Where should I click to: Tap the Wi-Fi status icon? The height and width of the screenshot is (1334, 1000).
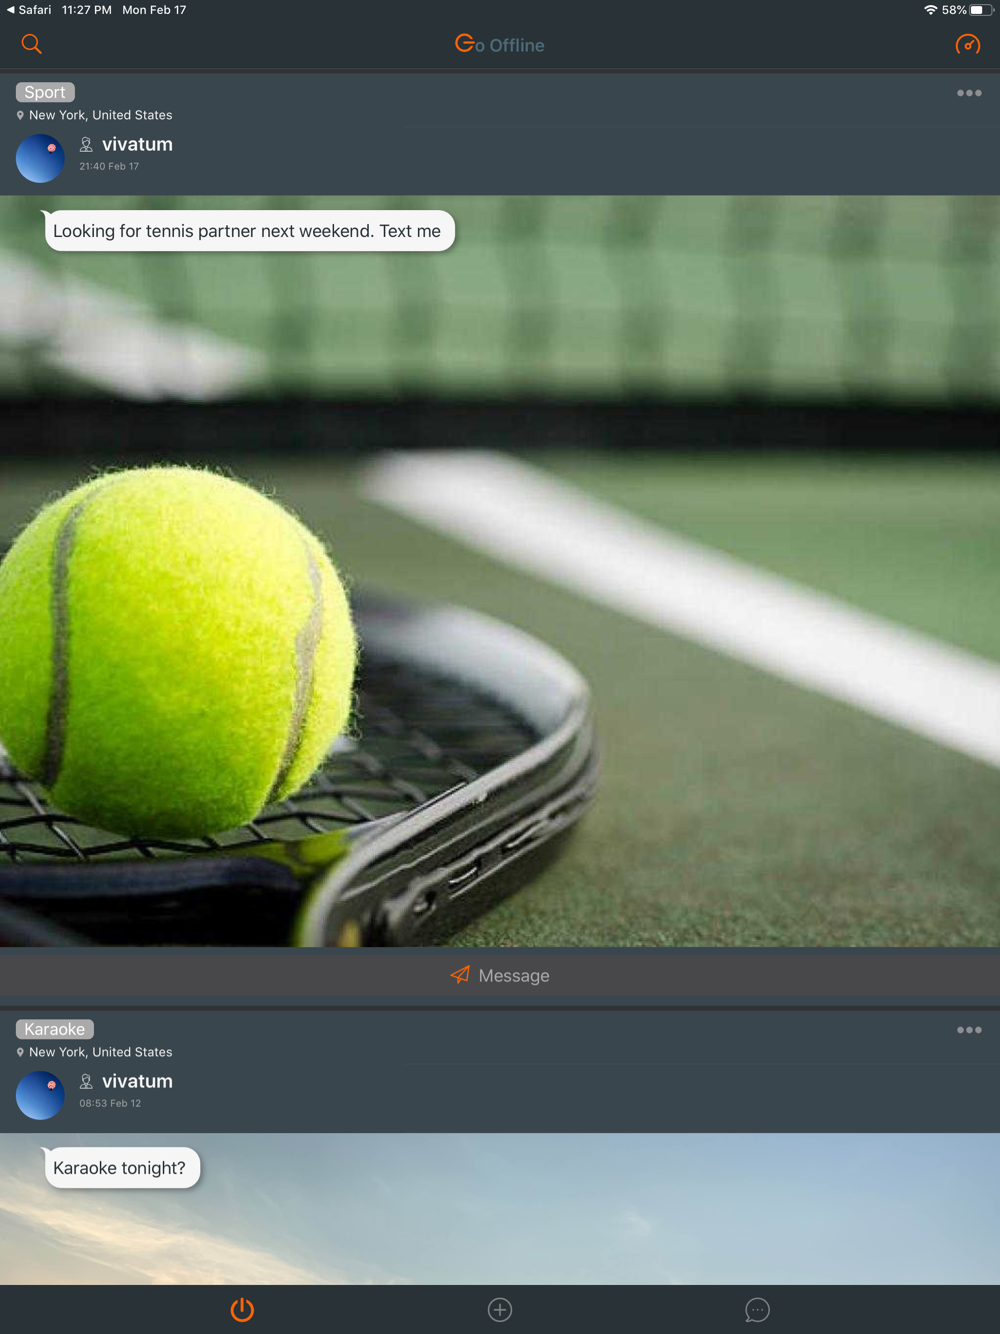click(930, 10)
